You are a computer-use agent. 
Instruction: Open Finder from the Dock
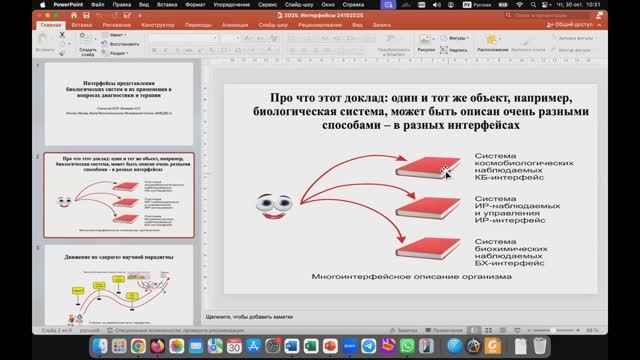click(x=100, y=346)
